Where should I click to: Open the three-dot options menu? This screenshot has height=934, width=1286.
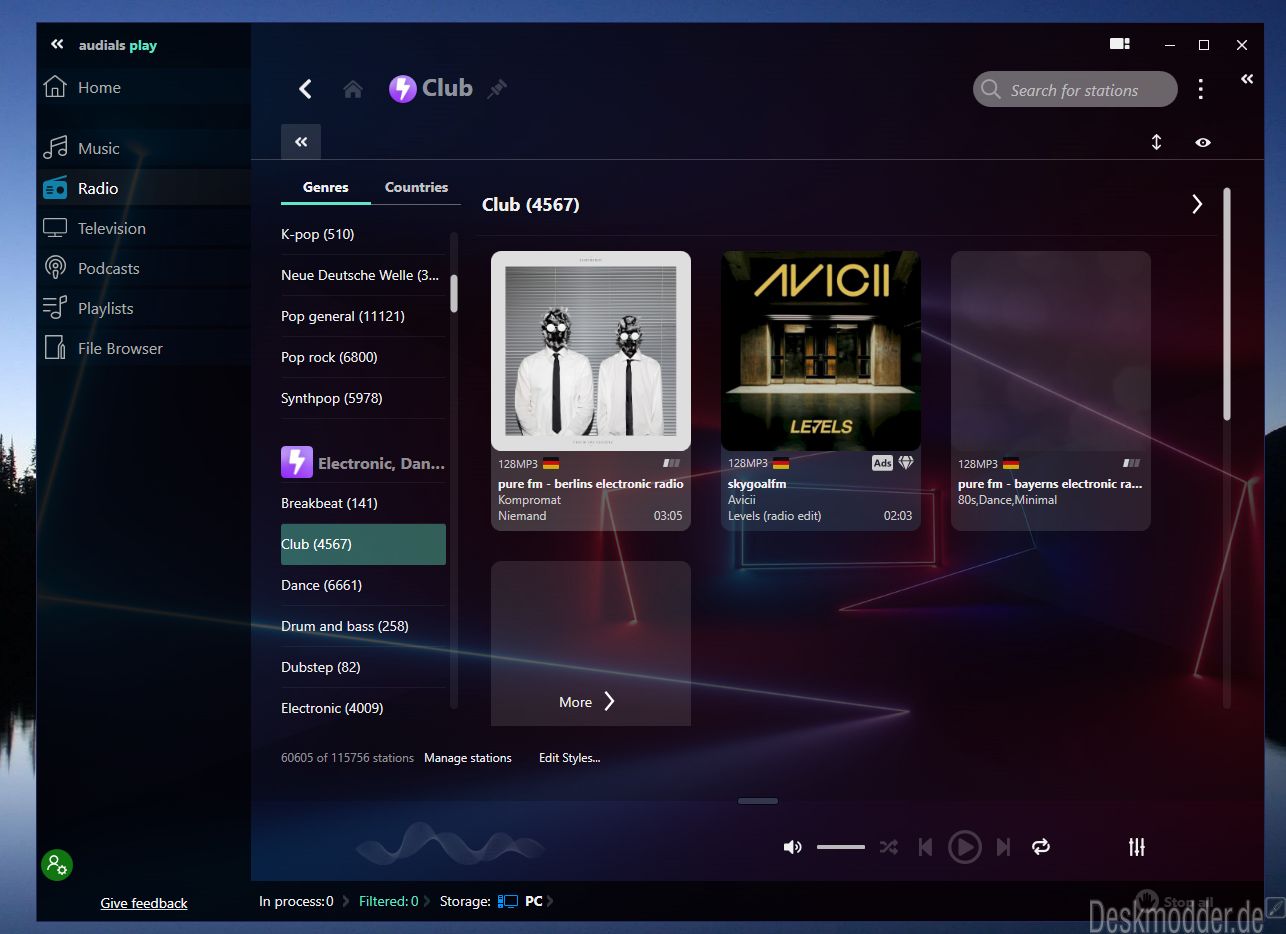coord(1201,89)
